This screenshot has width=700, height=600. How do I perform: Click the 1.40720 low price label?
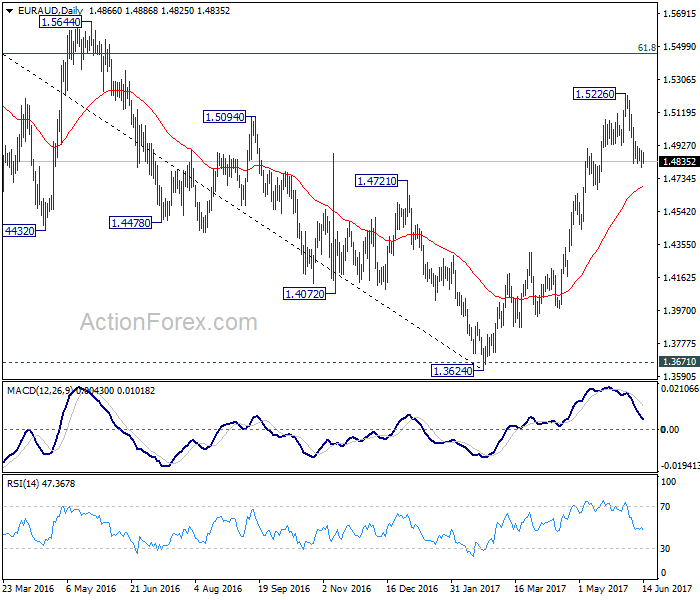click(x=304, y=294)
